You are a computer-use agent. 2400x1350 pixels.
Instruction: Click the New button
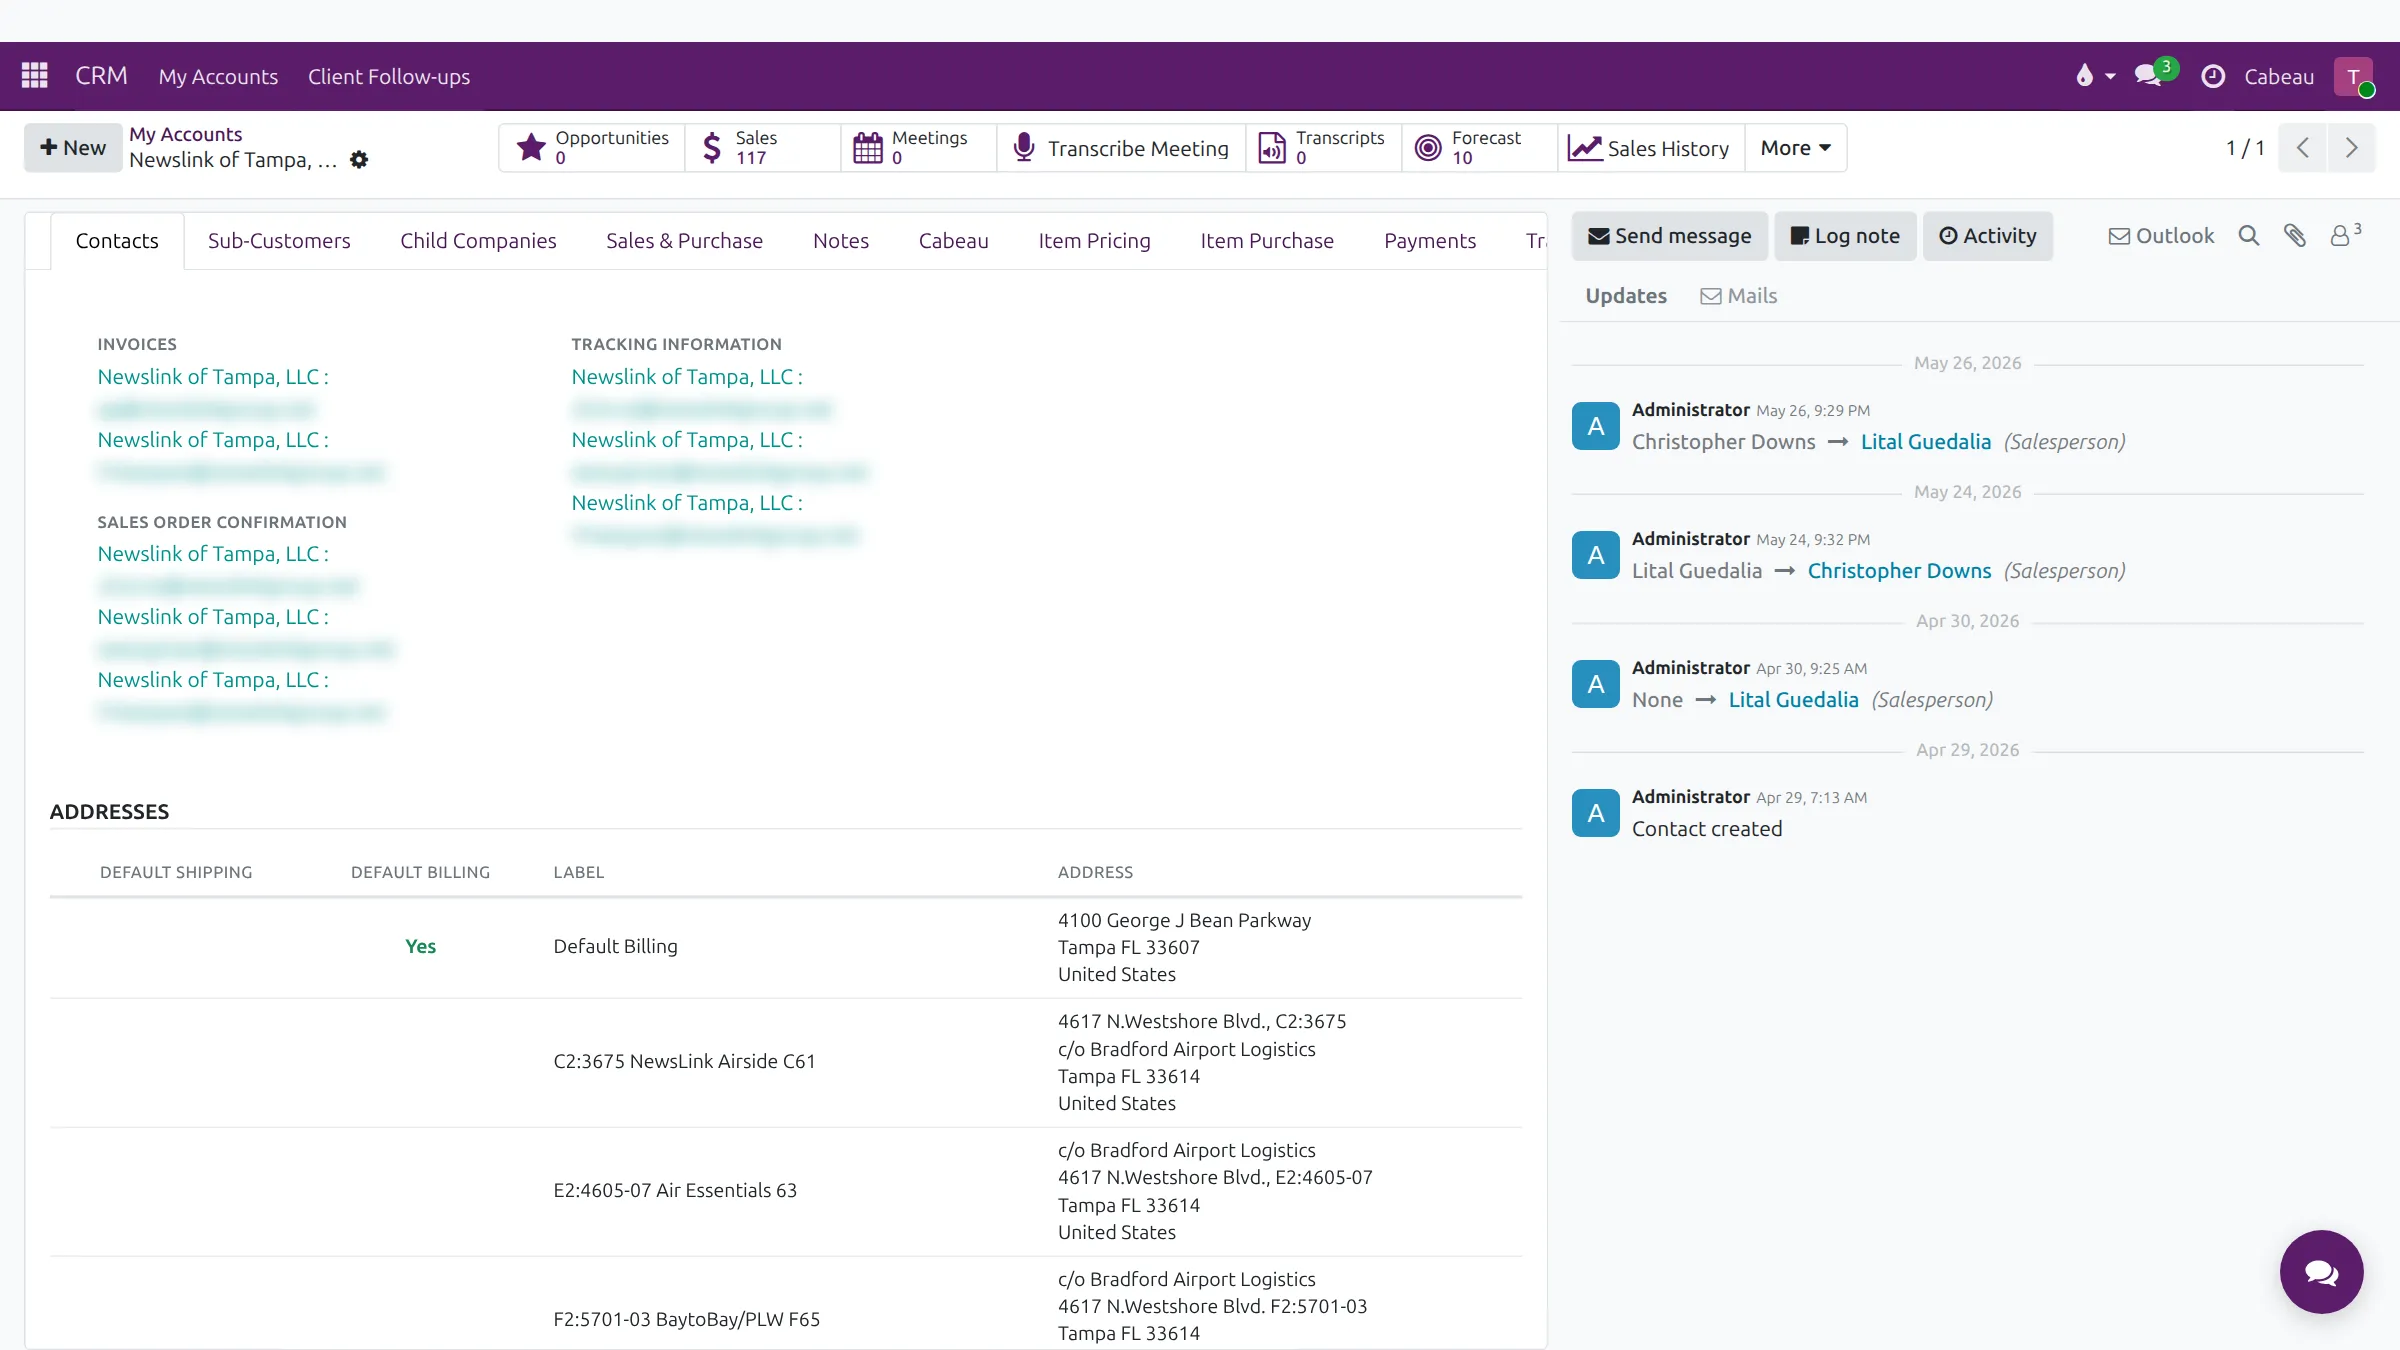[73, 148]
